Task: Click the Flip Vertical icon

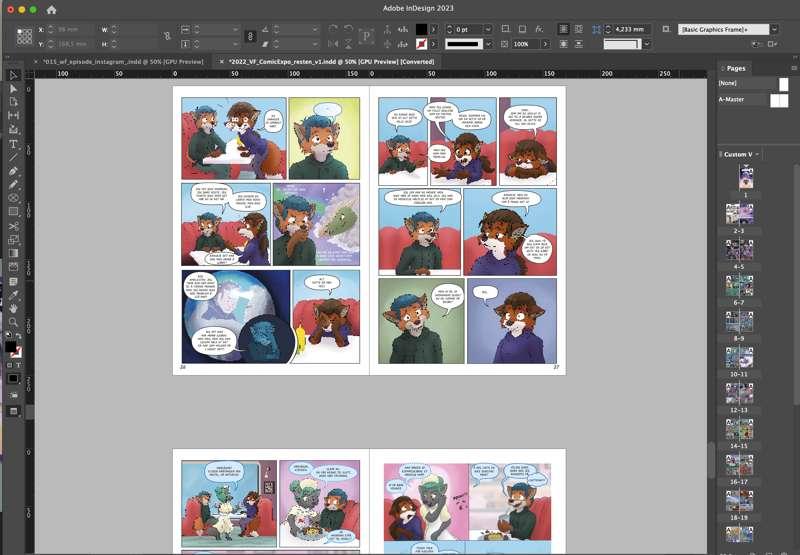Action: coord(348,44)
